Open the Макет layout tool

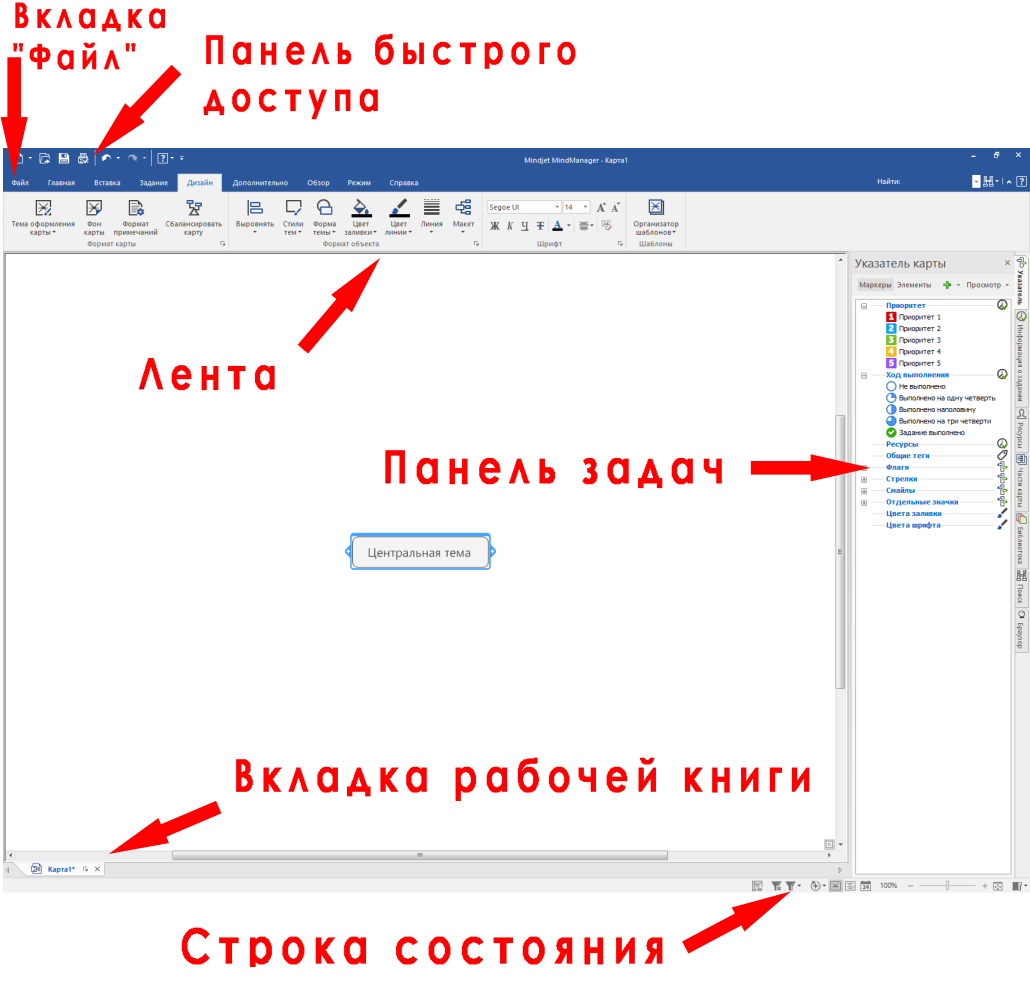coord(463,208)
